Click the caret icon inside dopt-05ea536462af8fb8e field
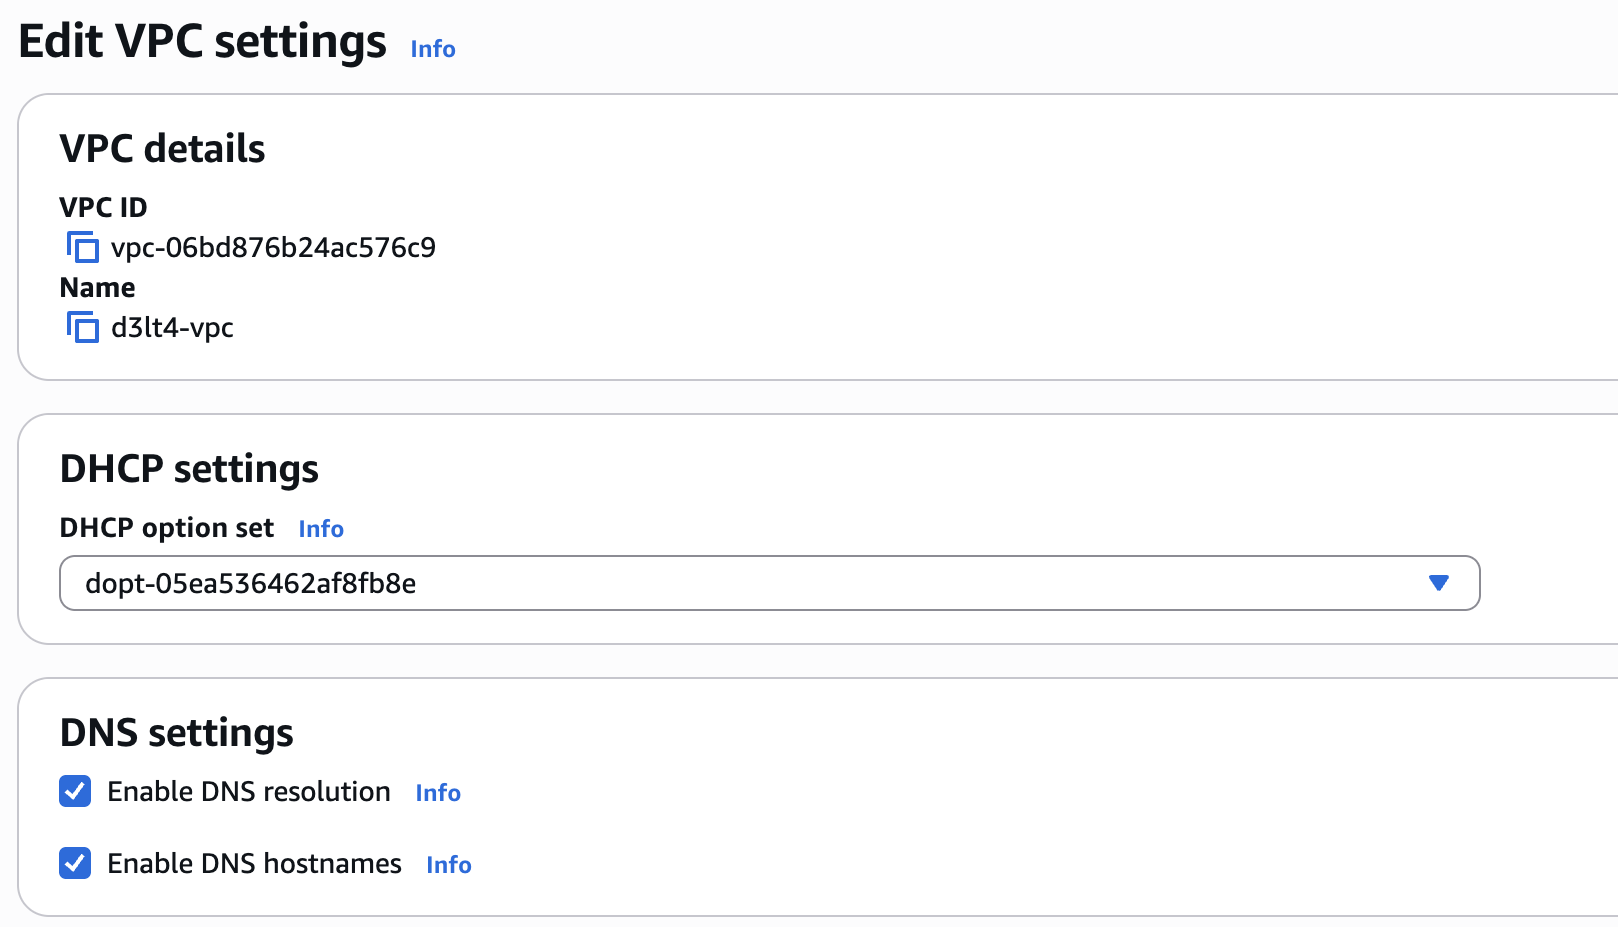The width and height of the screenshot is (1618, 927). coord(1440,583)
